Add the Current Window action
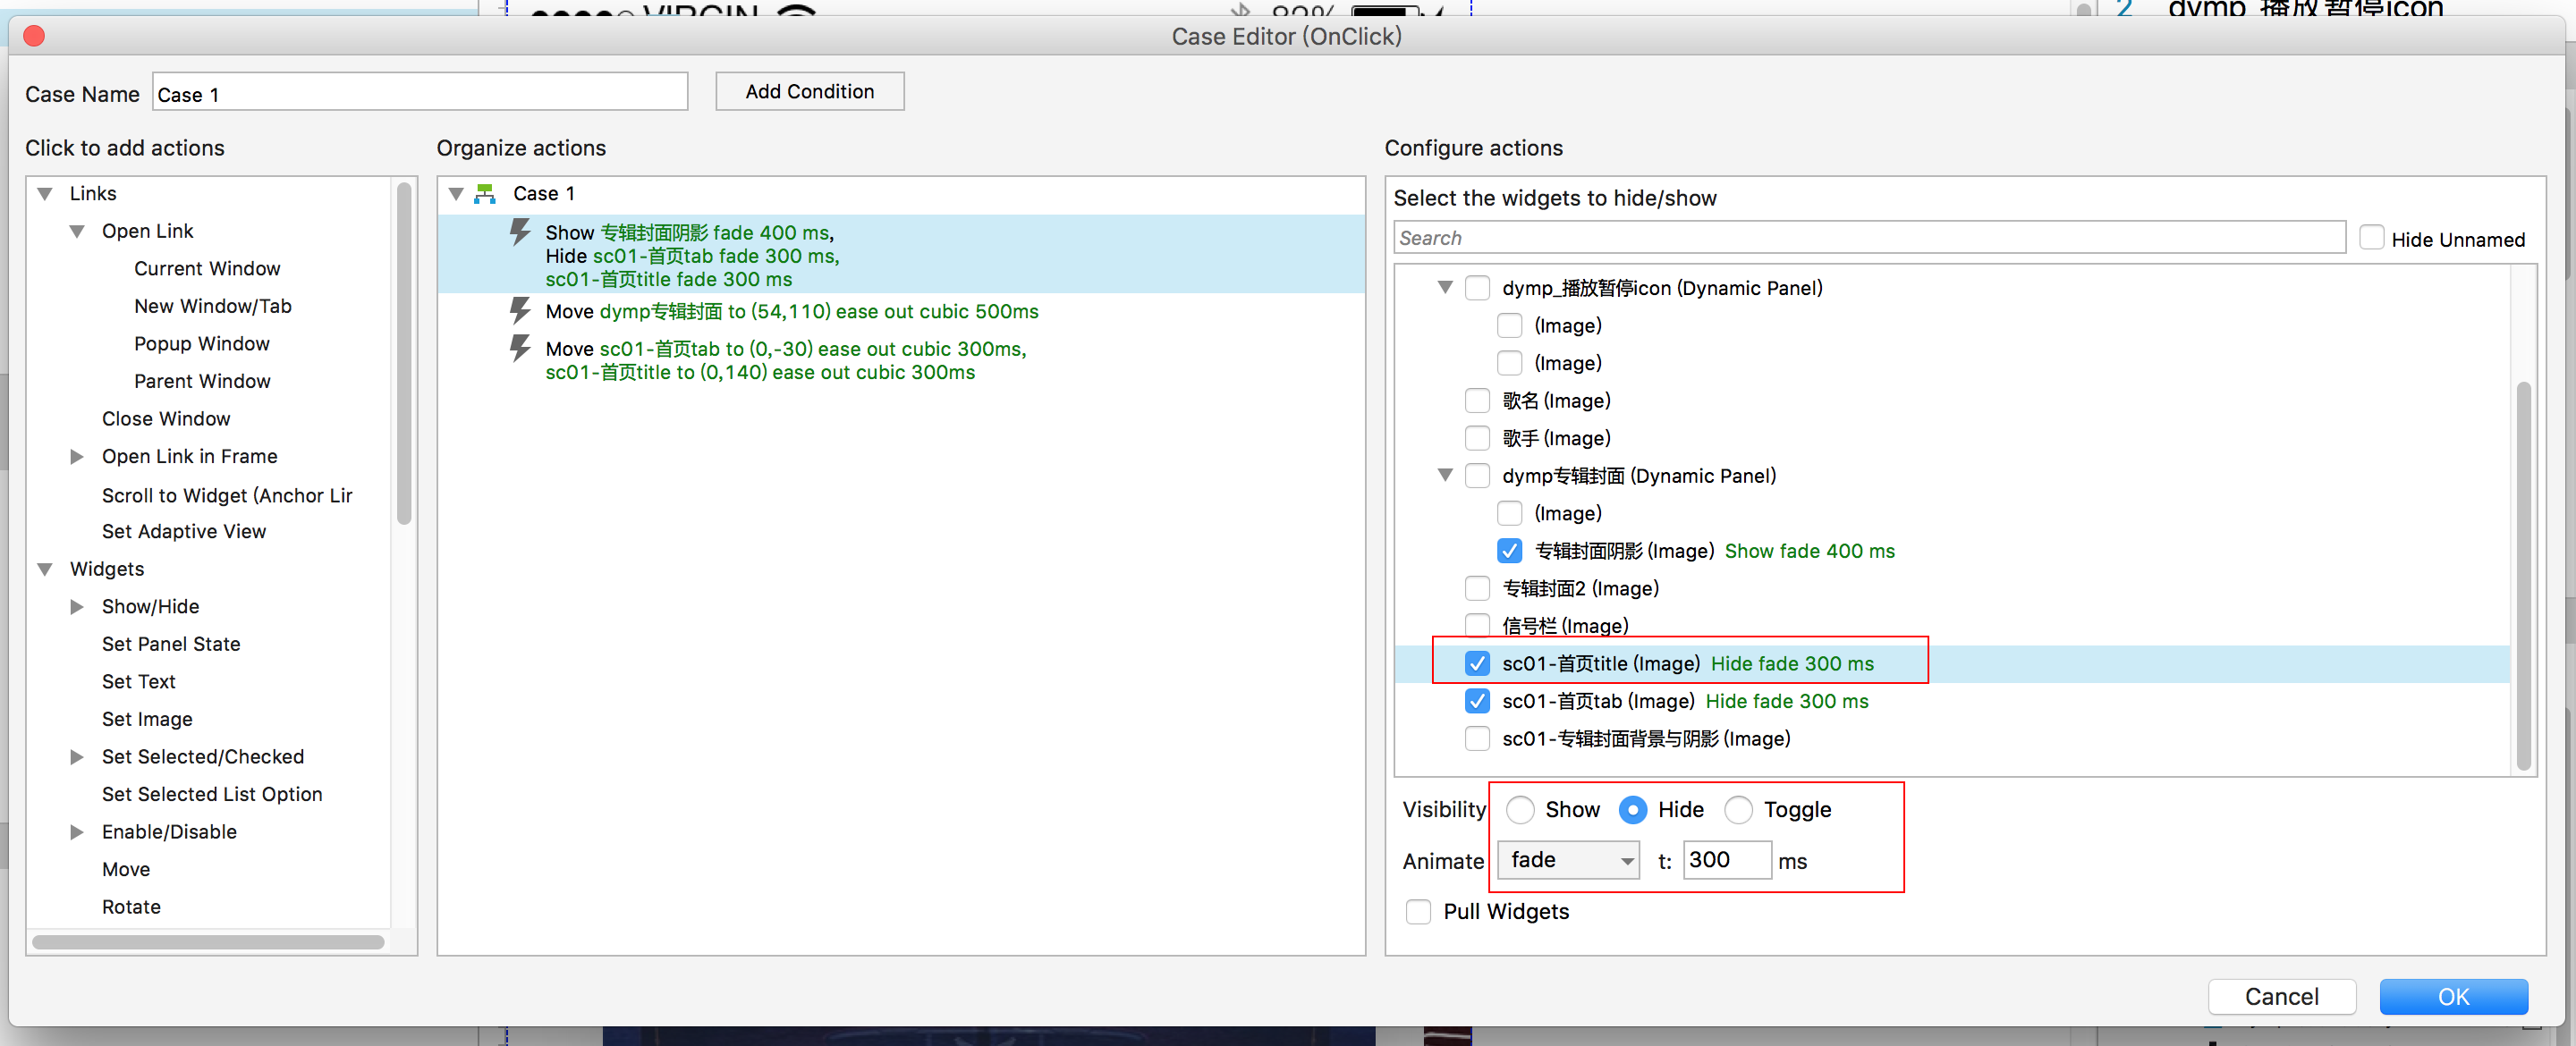This screenshot has width=2576, height=1046. click(207, 269)
